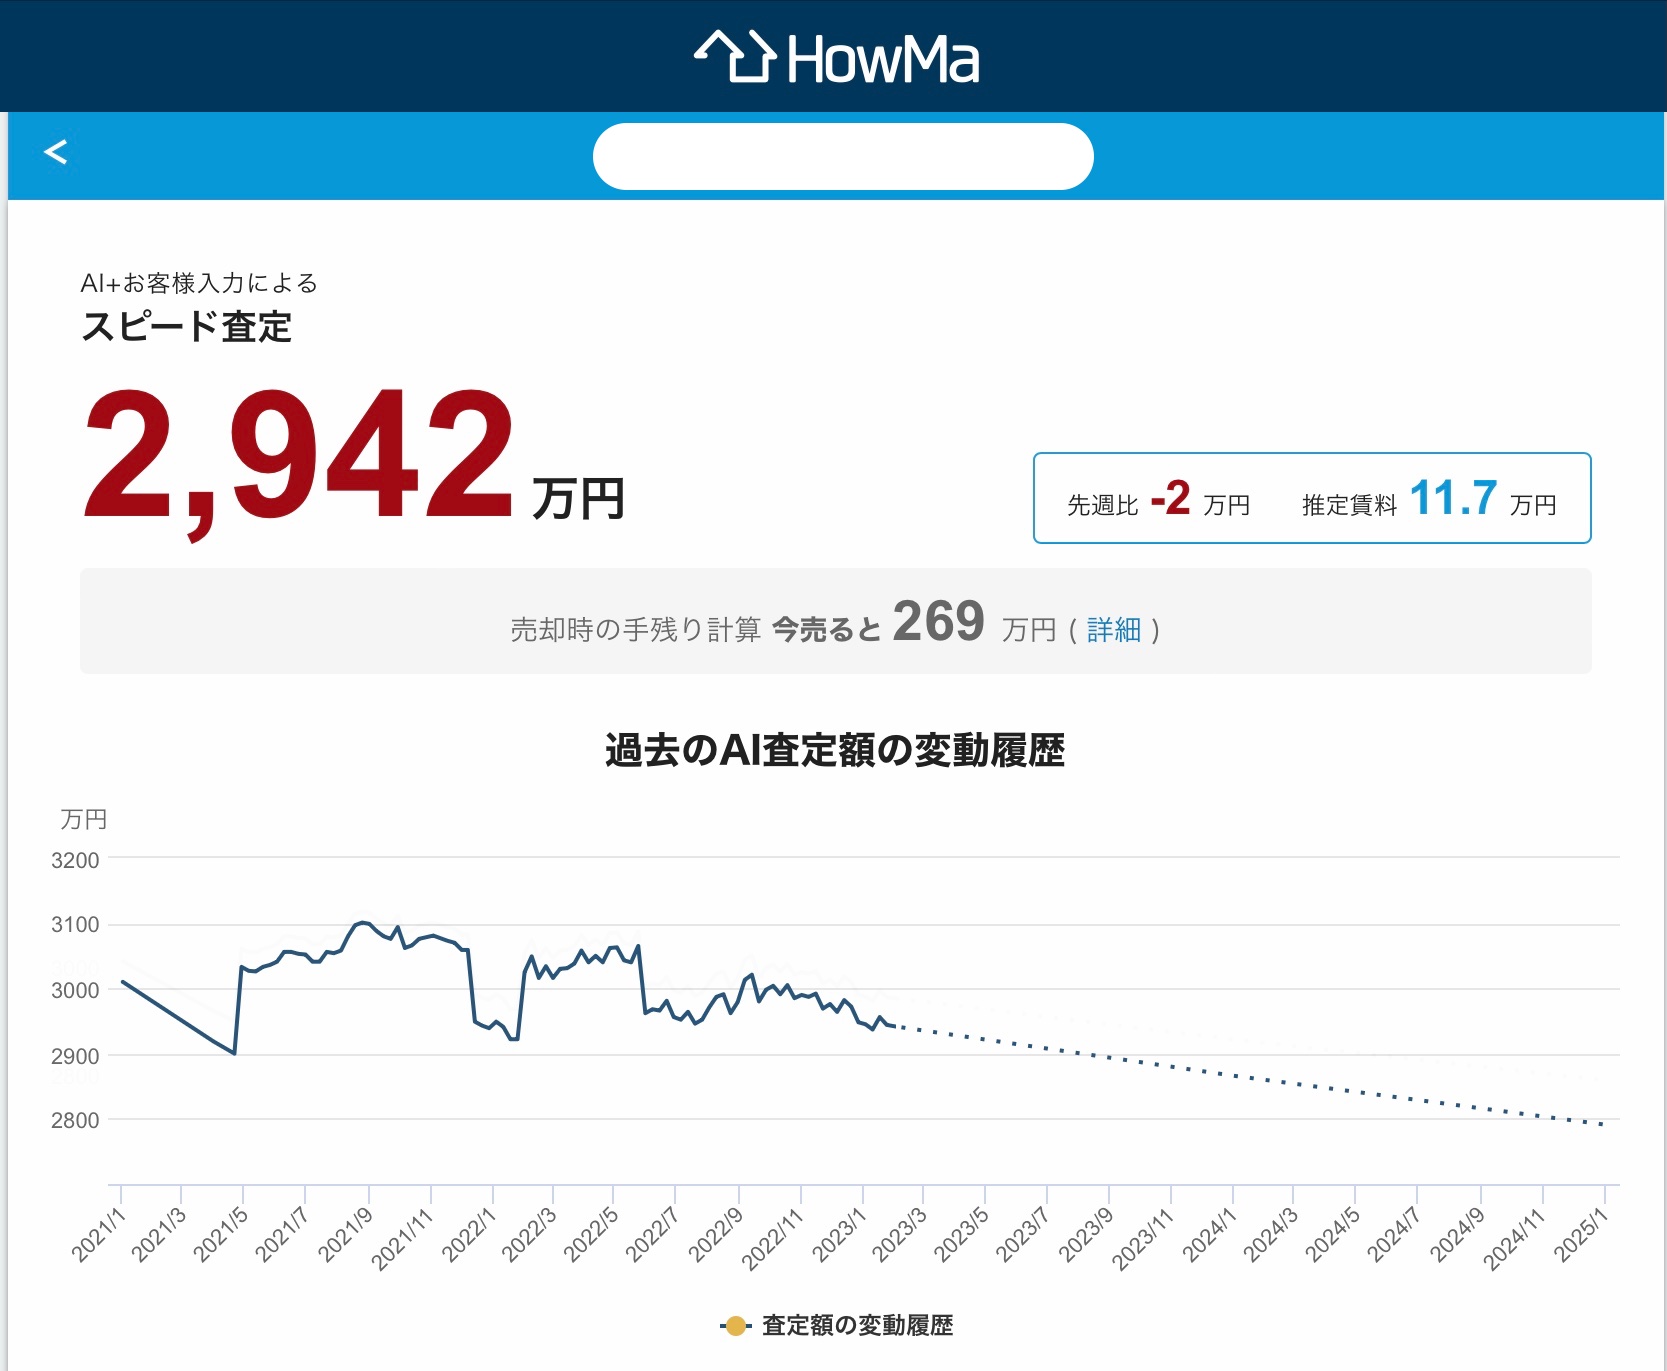Screen dimensions: 1667x1371
Task: Click the 売却時の手残り計算 label
Action: (x=636, y=630)
